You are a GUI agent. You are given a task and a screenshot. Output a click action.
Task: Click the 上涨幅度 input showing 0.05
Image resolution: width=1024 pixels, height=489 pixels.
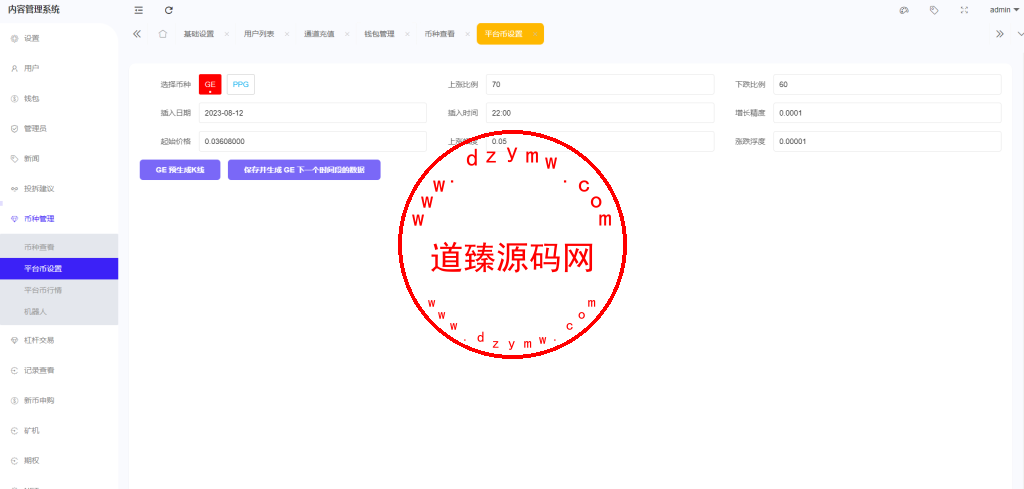600,141
